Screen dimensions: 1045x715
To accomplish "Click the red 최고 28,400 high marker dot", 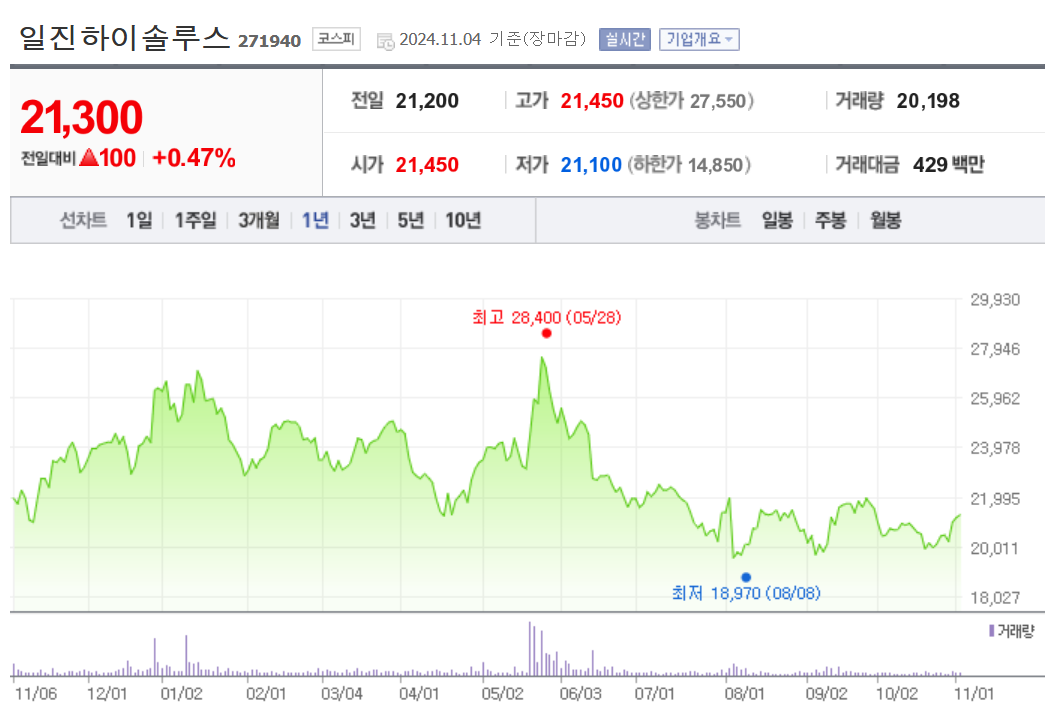I will [546, 333].
